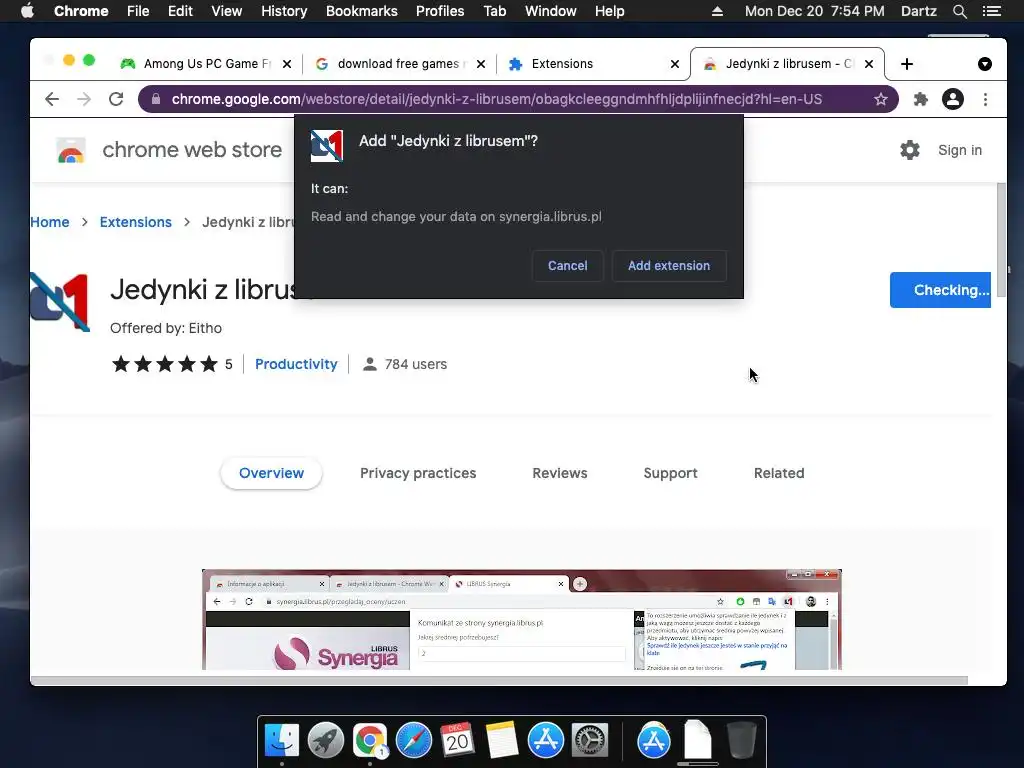Open Launchpad from the dock
1024x768 pixels.
pyautogui.click(x=326, y=741)
